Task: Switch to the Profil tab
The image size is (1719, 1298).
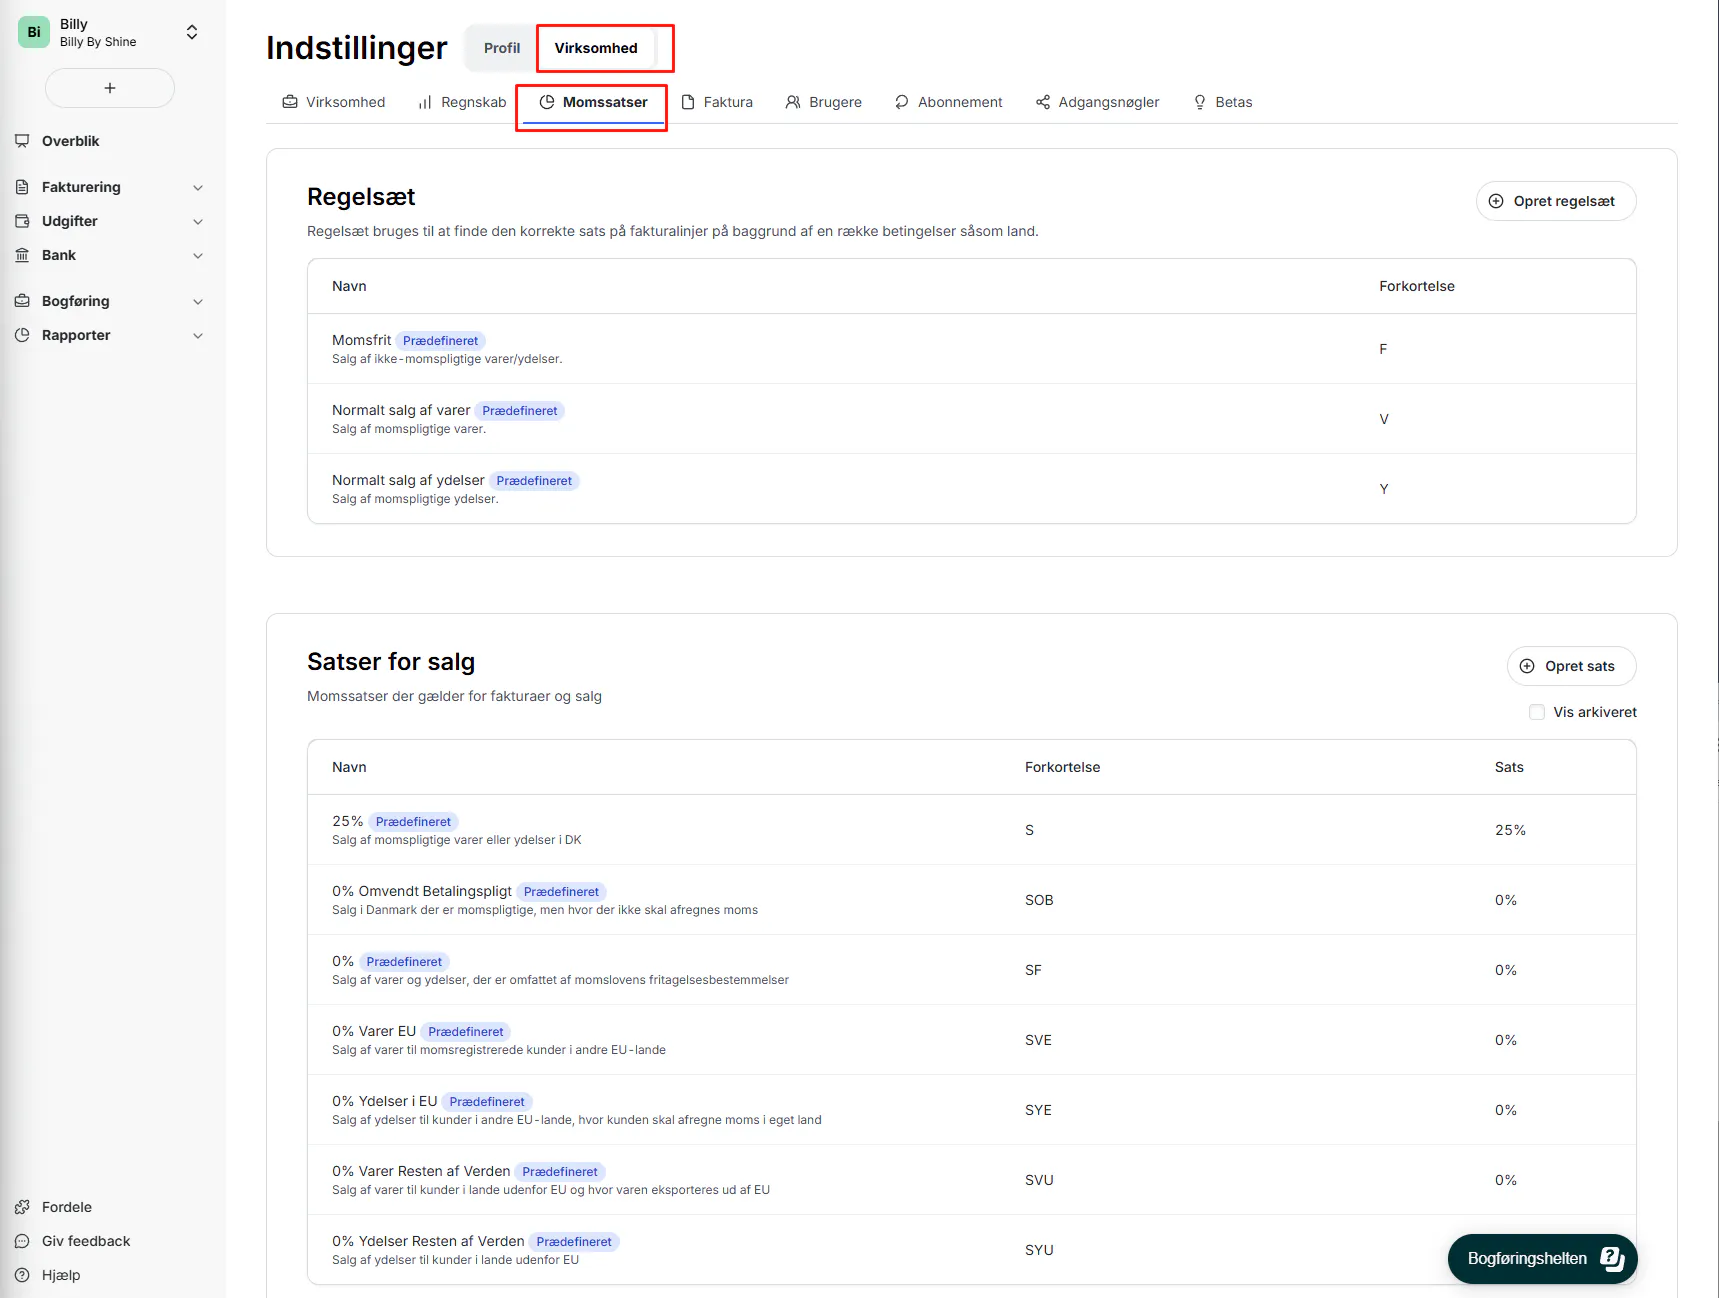Action: pos(502,48)
